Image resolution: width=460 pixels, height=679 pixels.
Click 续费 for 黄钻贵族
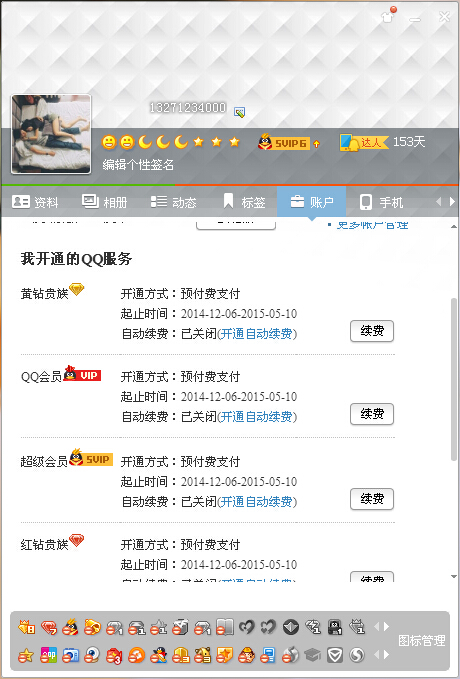click(x=372, y=331)
